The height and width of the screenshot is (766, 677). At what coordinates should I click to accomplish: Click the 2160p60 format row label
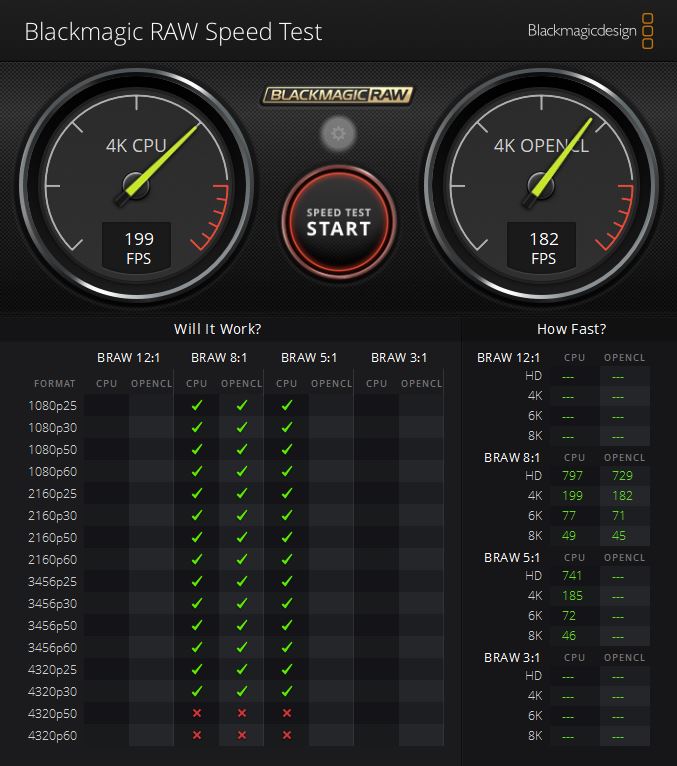(53, 559)
